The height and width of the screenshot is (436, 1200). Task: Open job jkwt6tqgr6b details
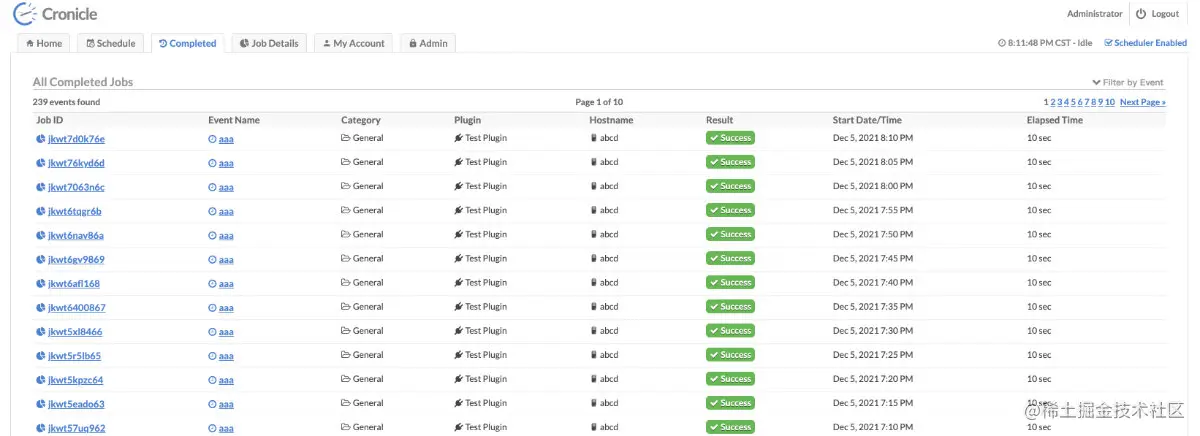tap(75, 211)
